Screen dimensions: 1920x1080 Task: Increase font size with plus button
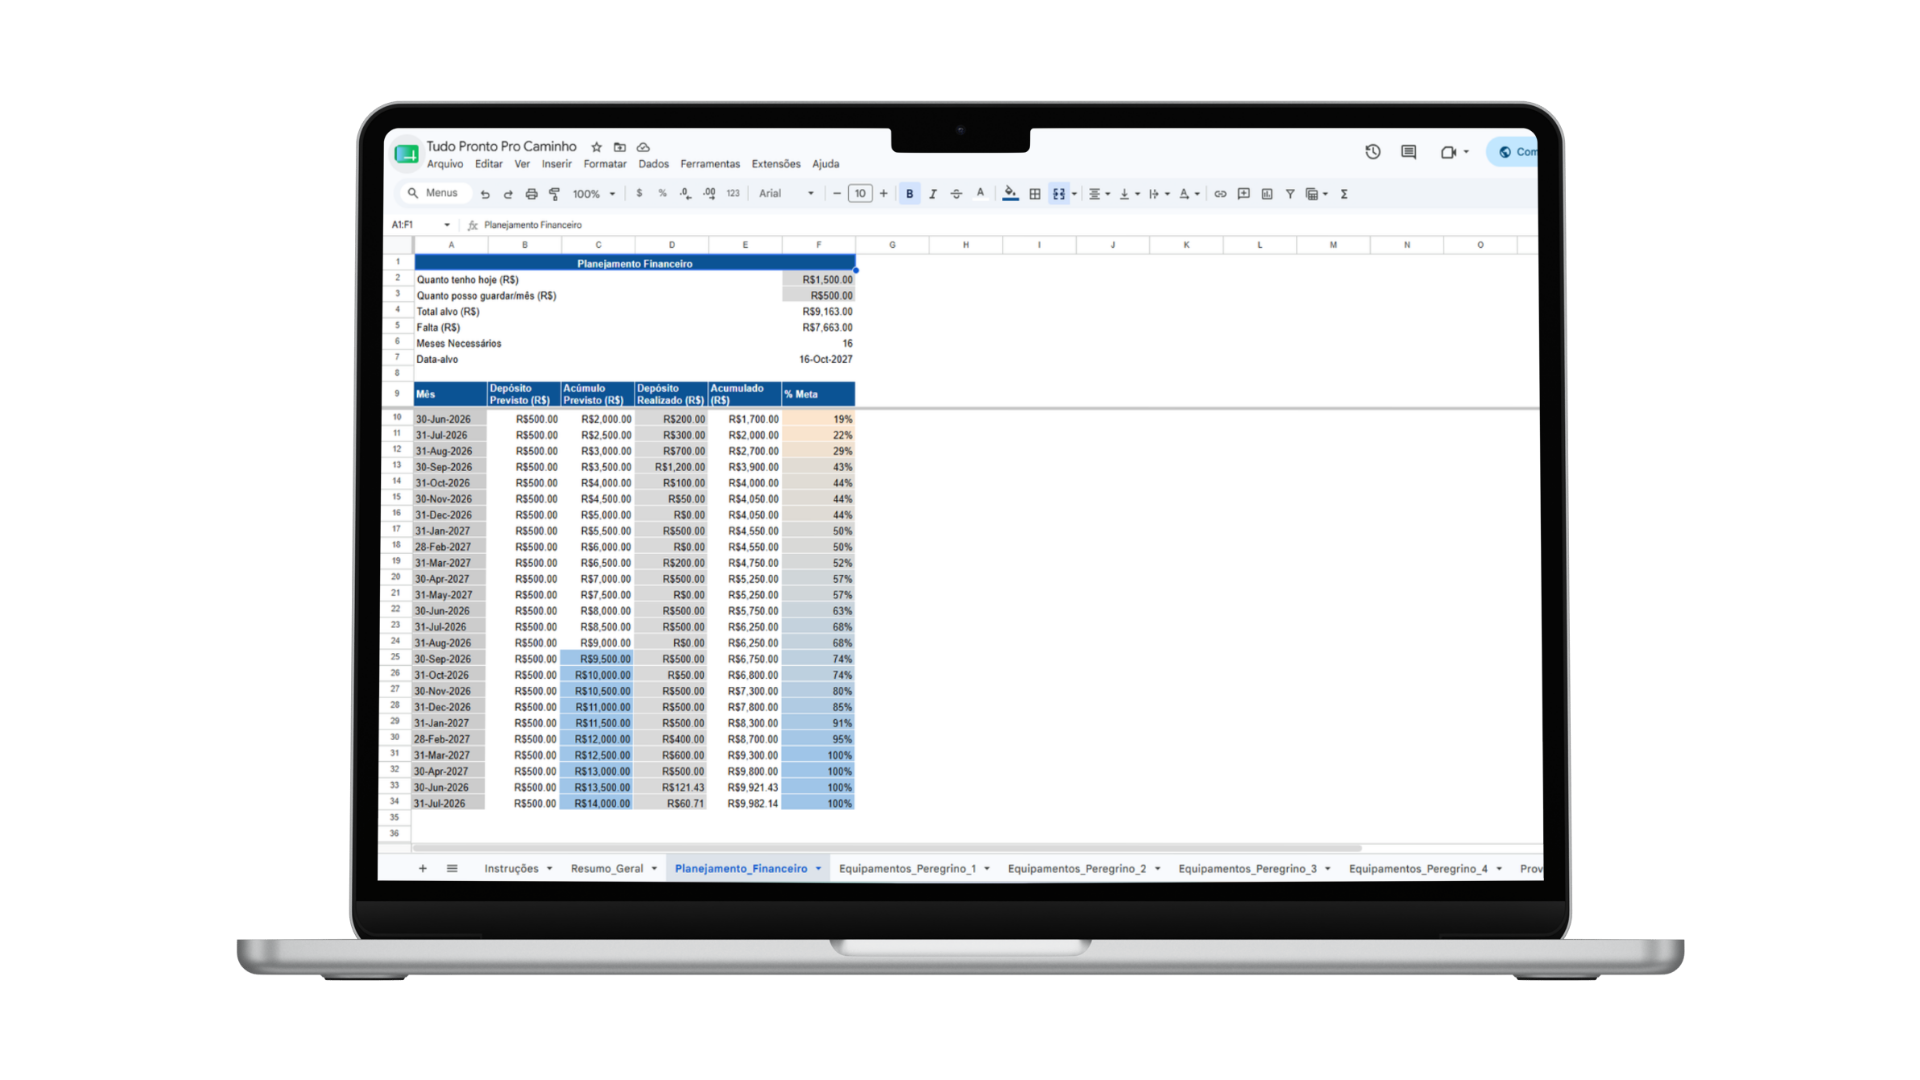coord(883,194)
